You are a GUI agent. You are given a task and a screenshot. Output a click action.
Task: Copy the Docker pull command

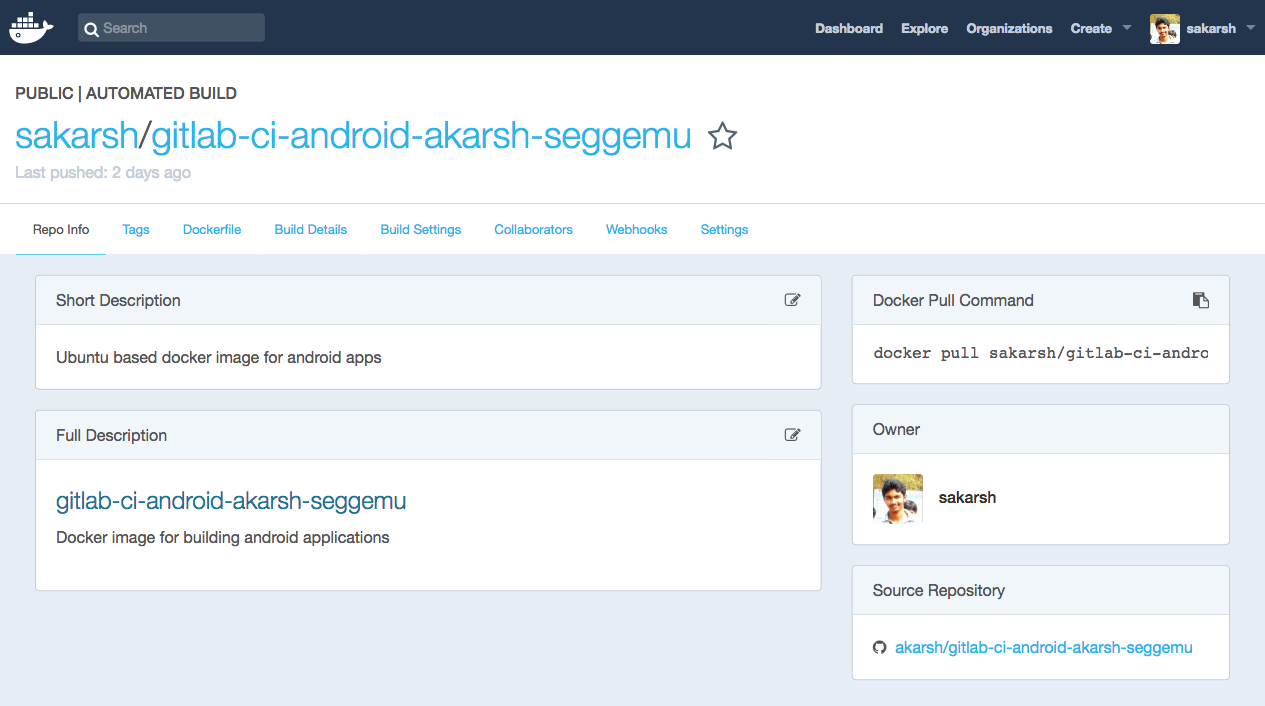pos(1201,300)
